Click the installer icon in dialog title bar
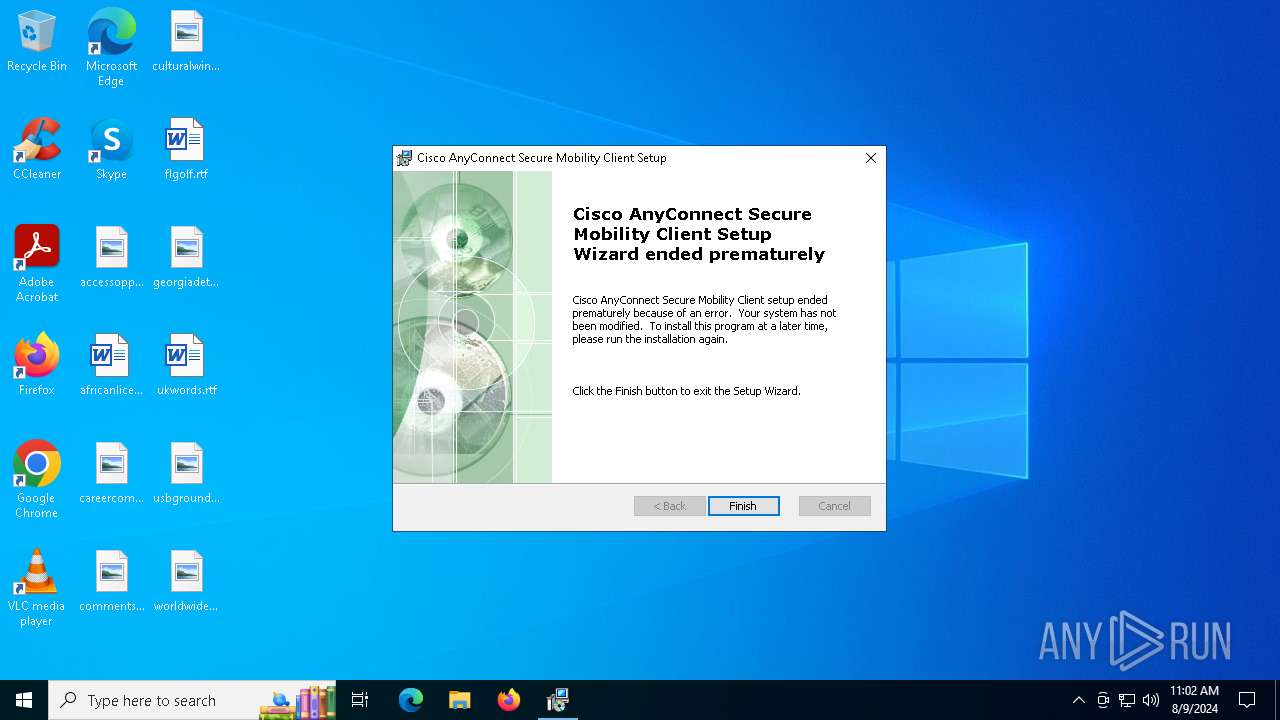 [x=404, y=158]
